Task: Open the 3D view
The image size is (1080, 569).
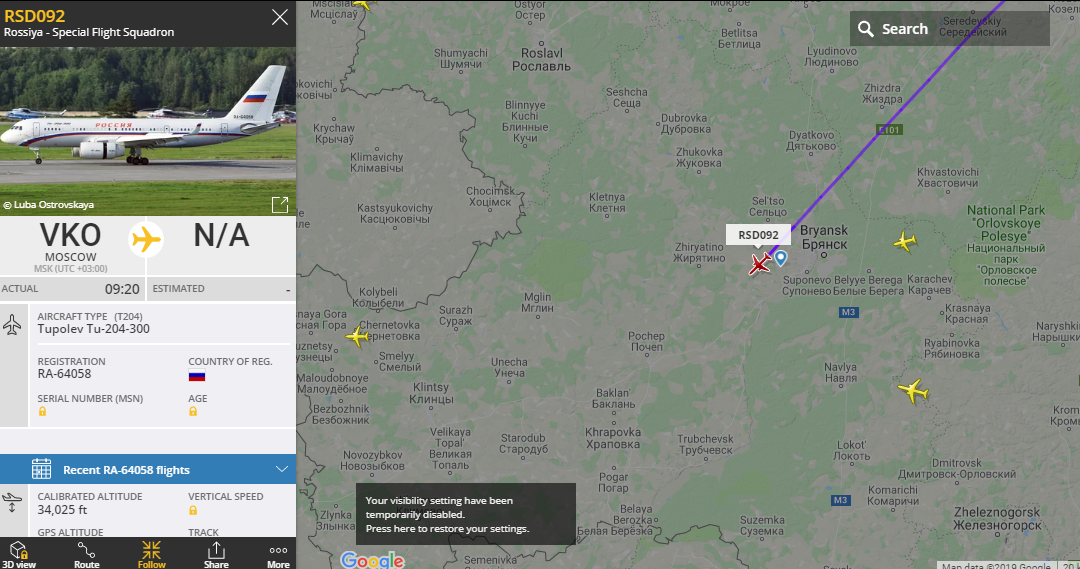Action: coord(19,554)
